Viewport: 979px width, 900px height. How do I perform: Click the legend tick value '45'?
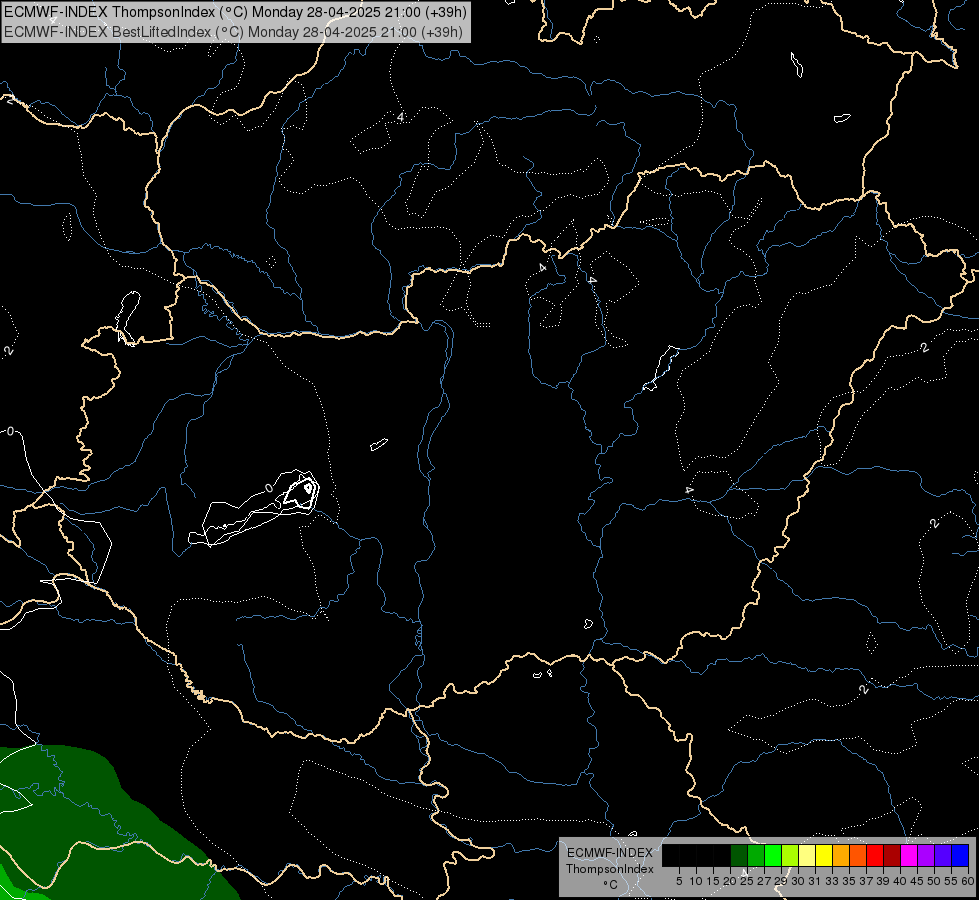coord(917,881)
